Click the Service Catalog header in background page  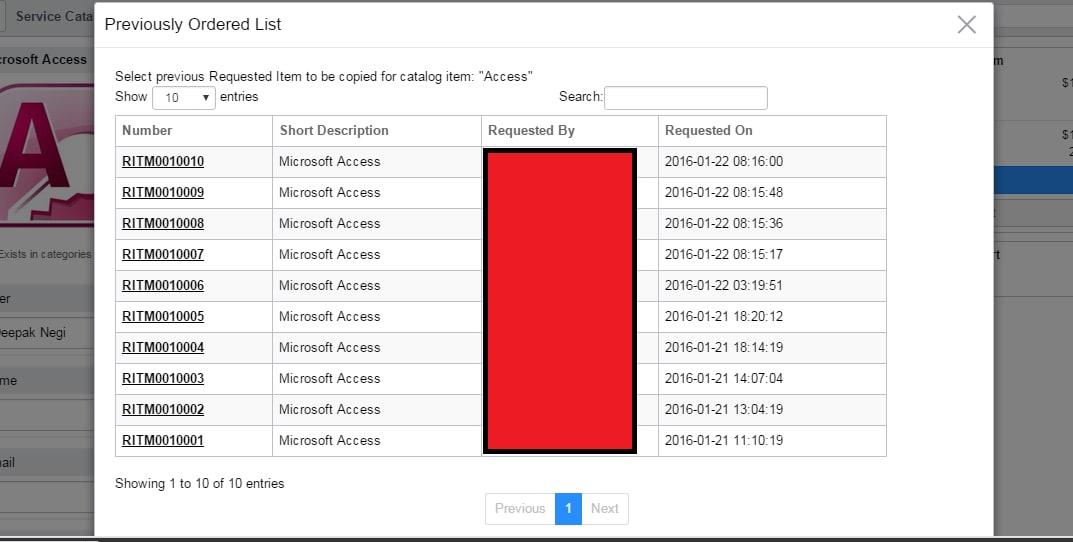(x=54, y=16)
